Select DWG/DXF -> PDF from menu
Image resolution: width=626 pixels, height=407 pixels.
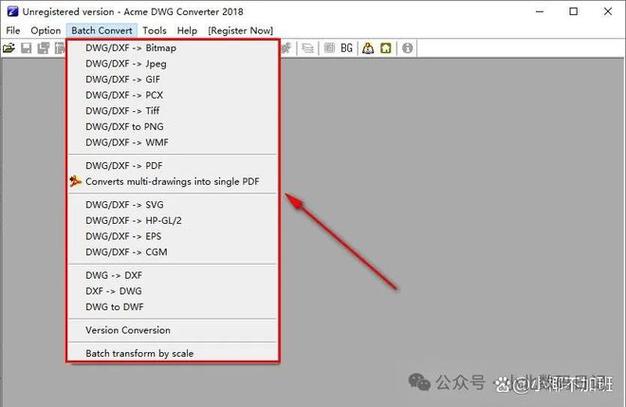coord(125,166)
